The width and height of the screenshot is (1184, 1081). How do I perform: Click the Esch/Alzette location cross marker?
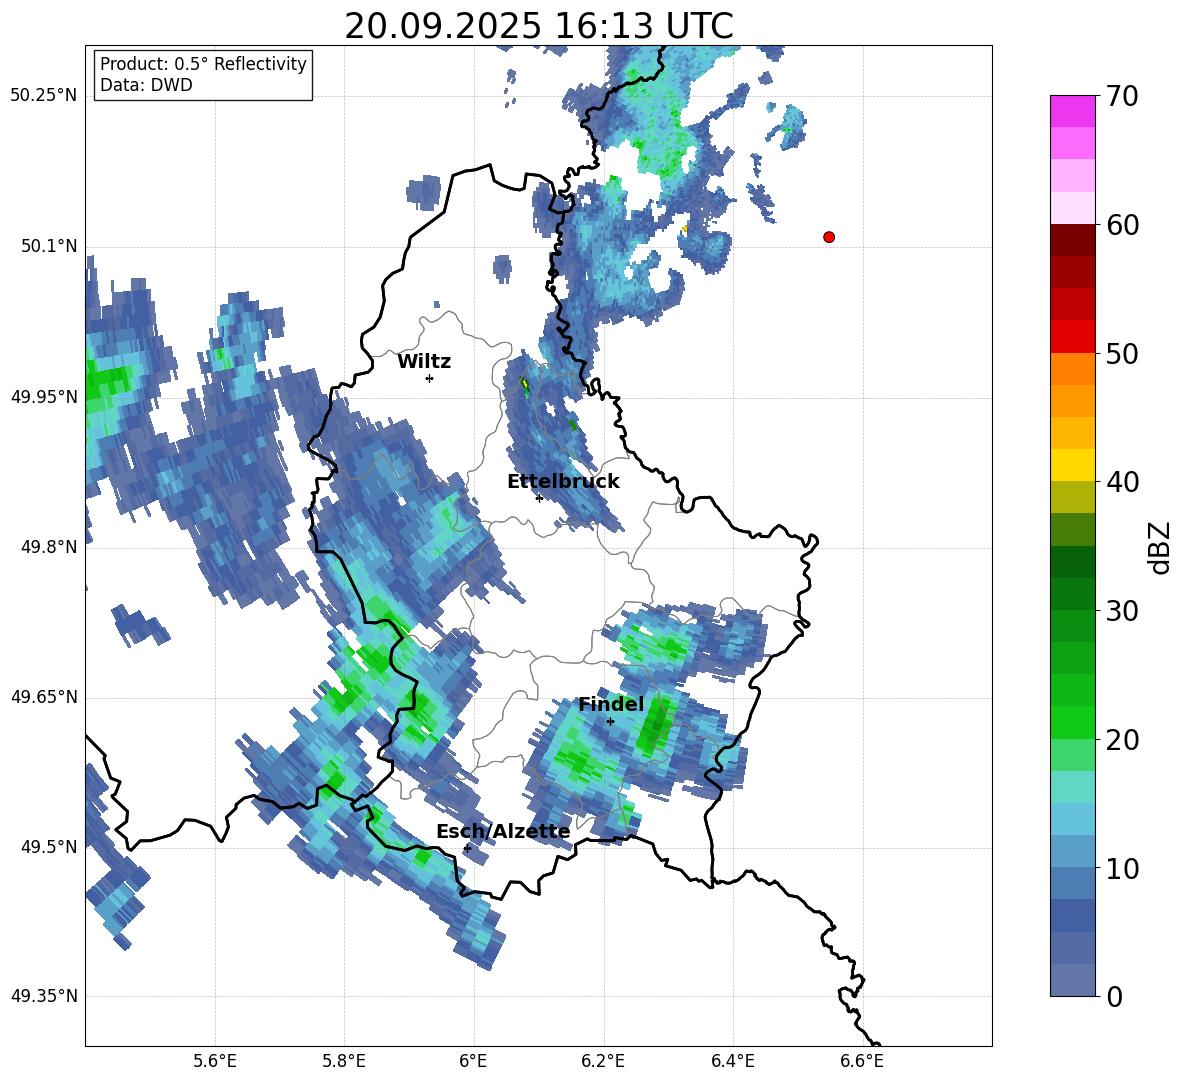467,848
